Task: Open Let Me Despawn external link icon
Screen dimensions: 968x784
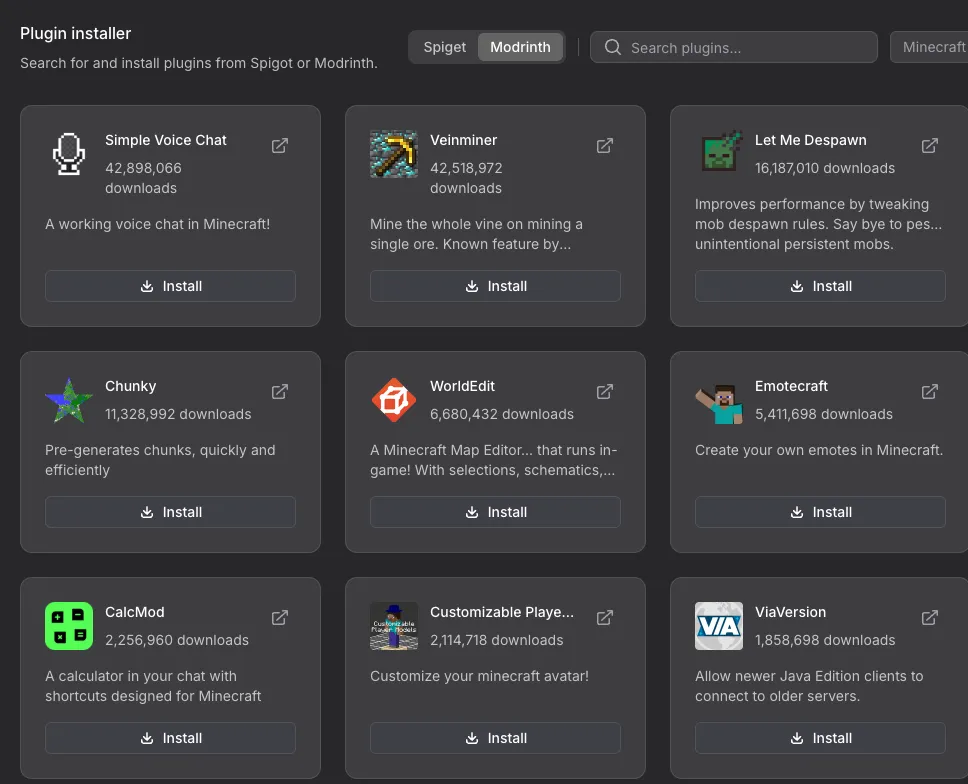Action: point(930,146)
